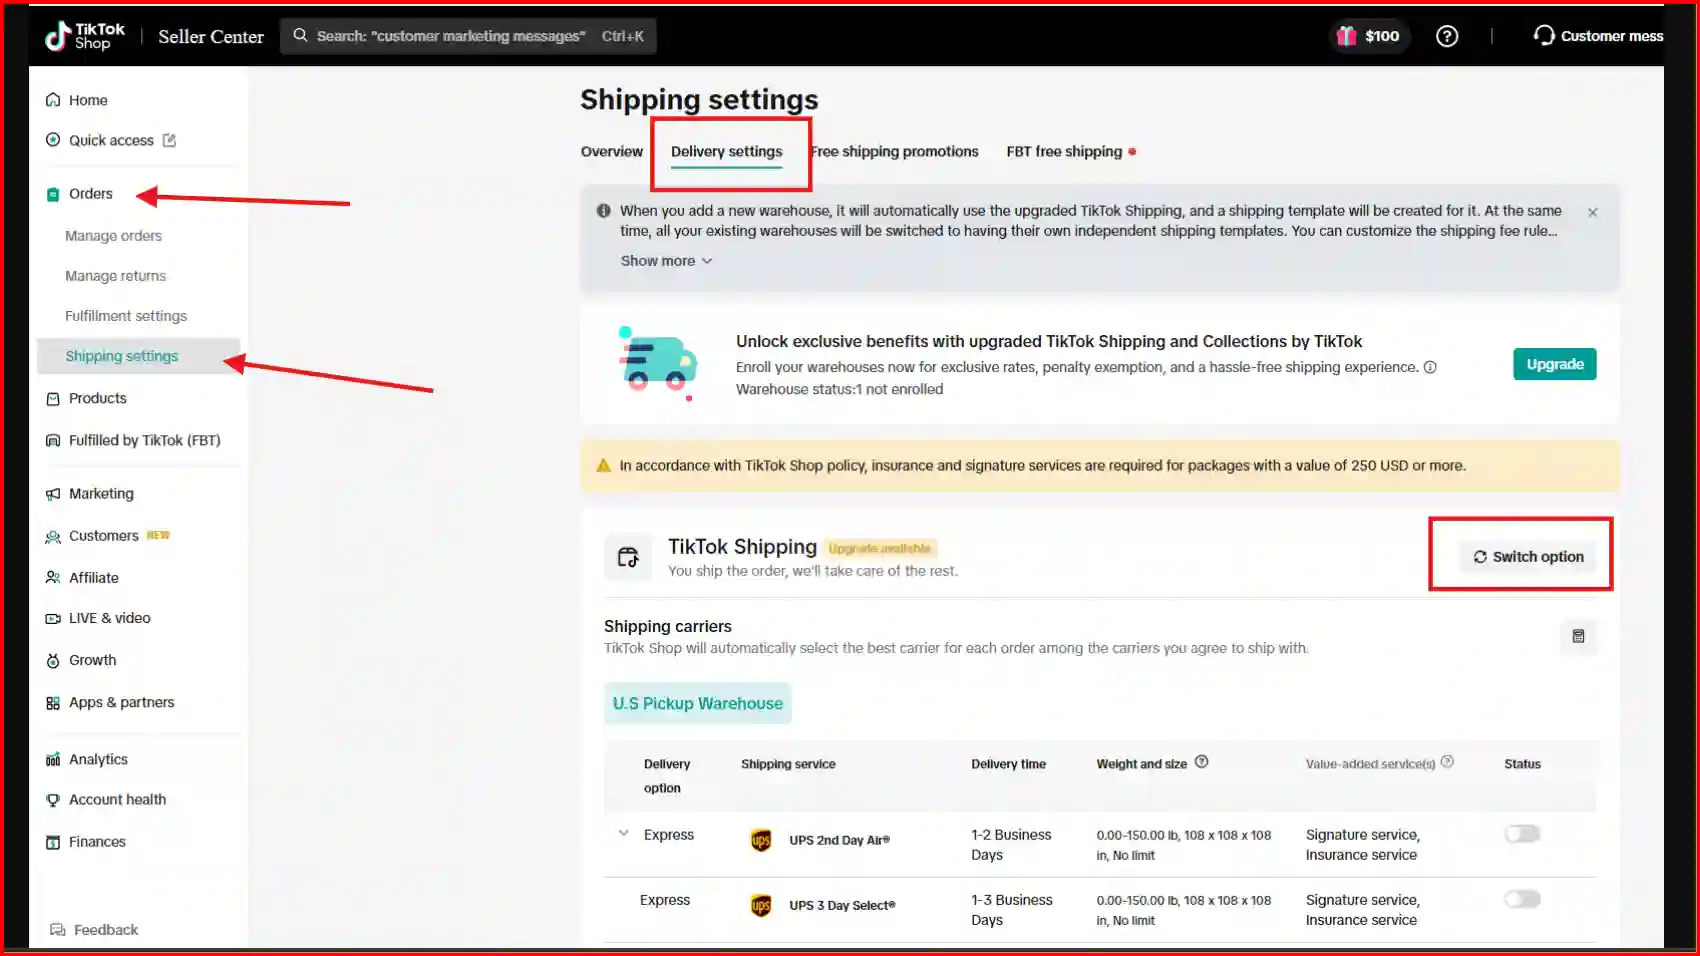Screen dimensions: 1700x956
Task: Click Value-added services help icon
Action: tap(1447, 762)
